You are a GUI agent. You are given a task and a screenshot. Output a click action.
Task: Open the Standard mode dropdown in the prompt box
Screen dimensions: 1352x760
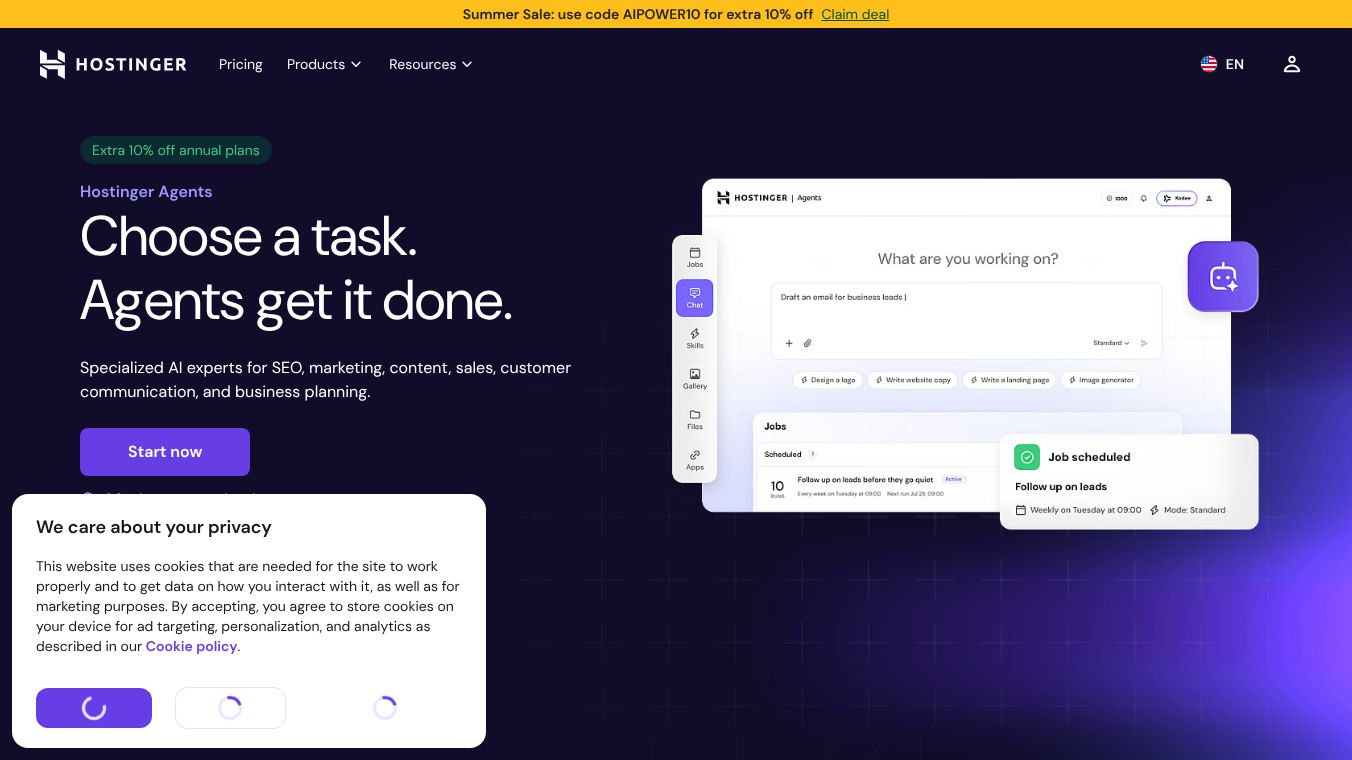1111,343
